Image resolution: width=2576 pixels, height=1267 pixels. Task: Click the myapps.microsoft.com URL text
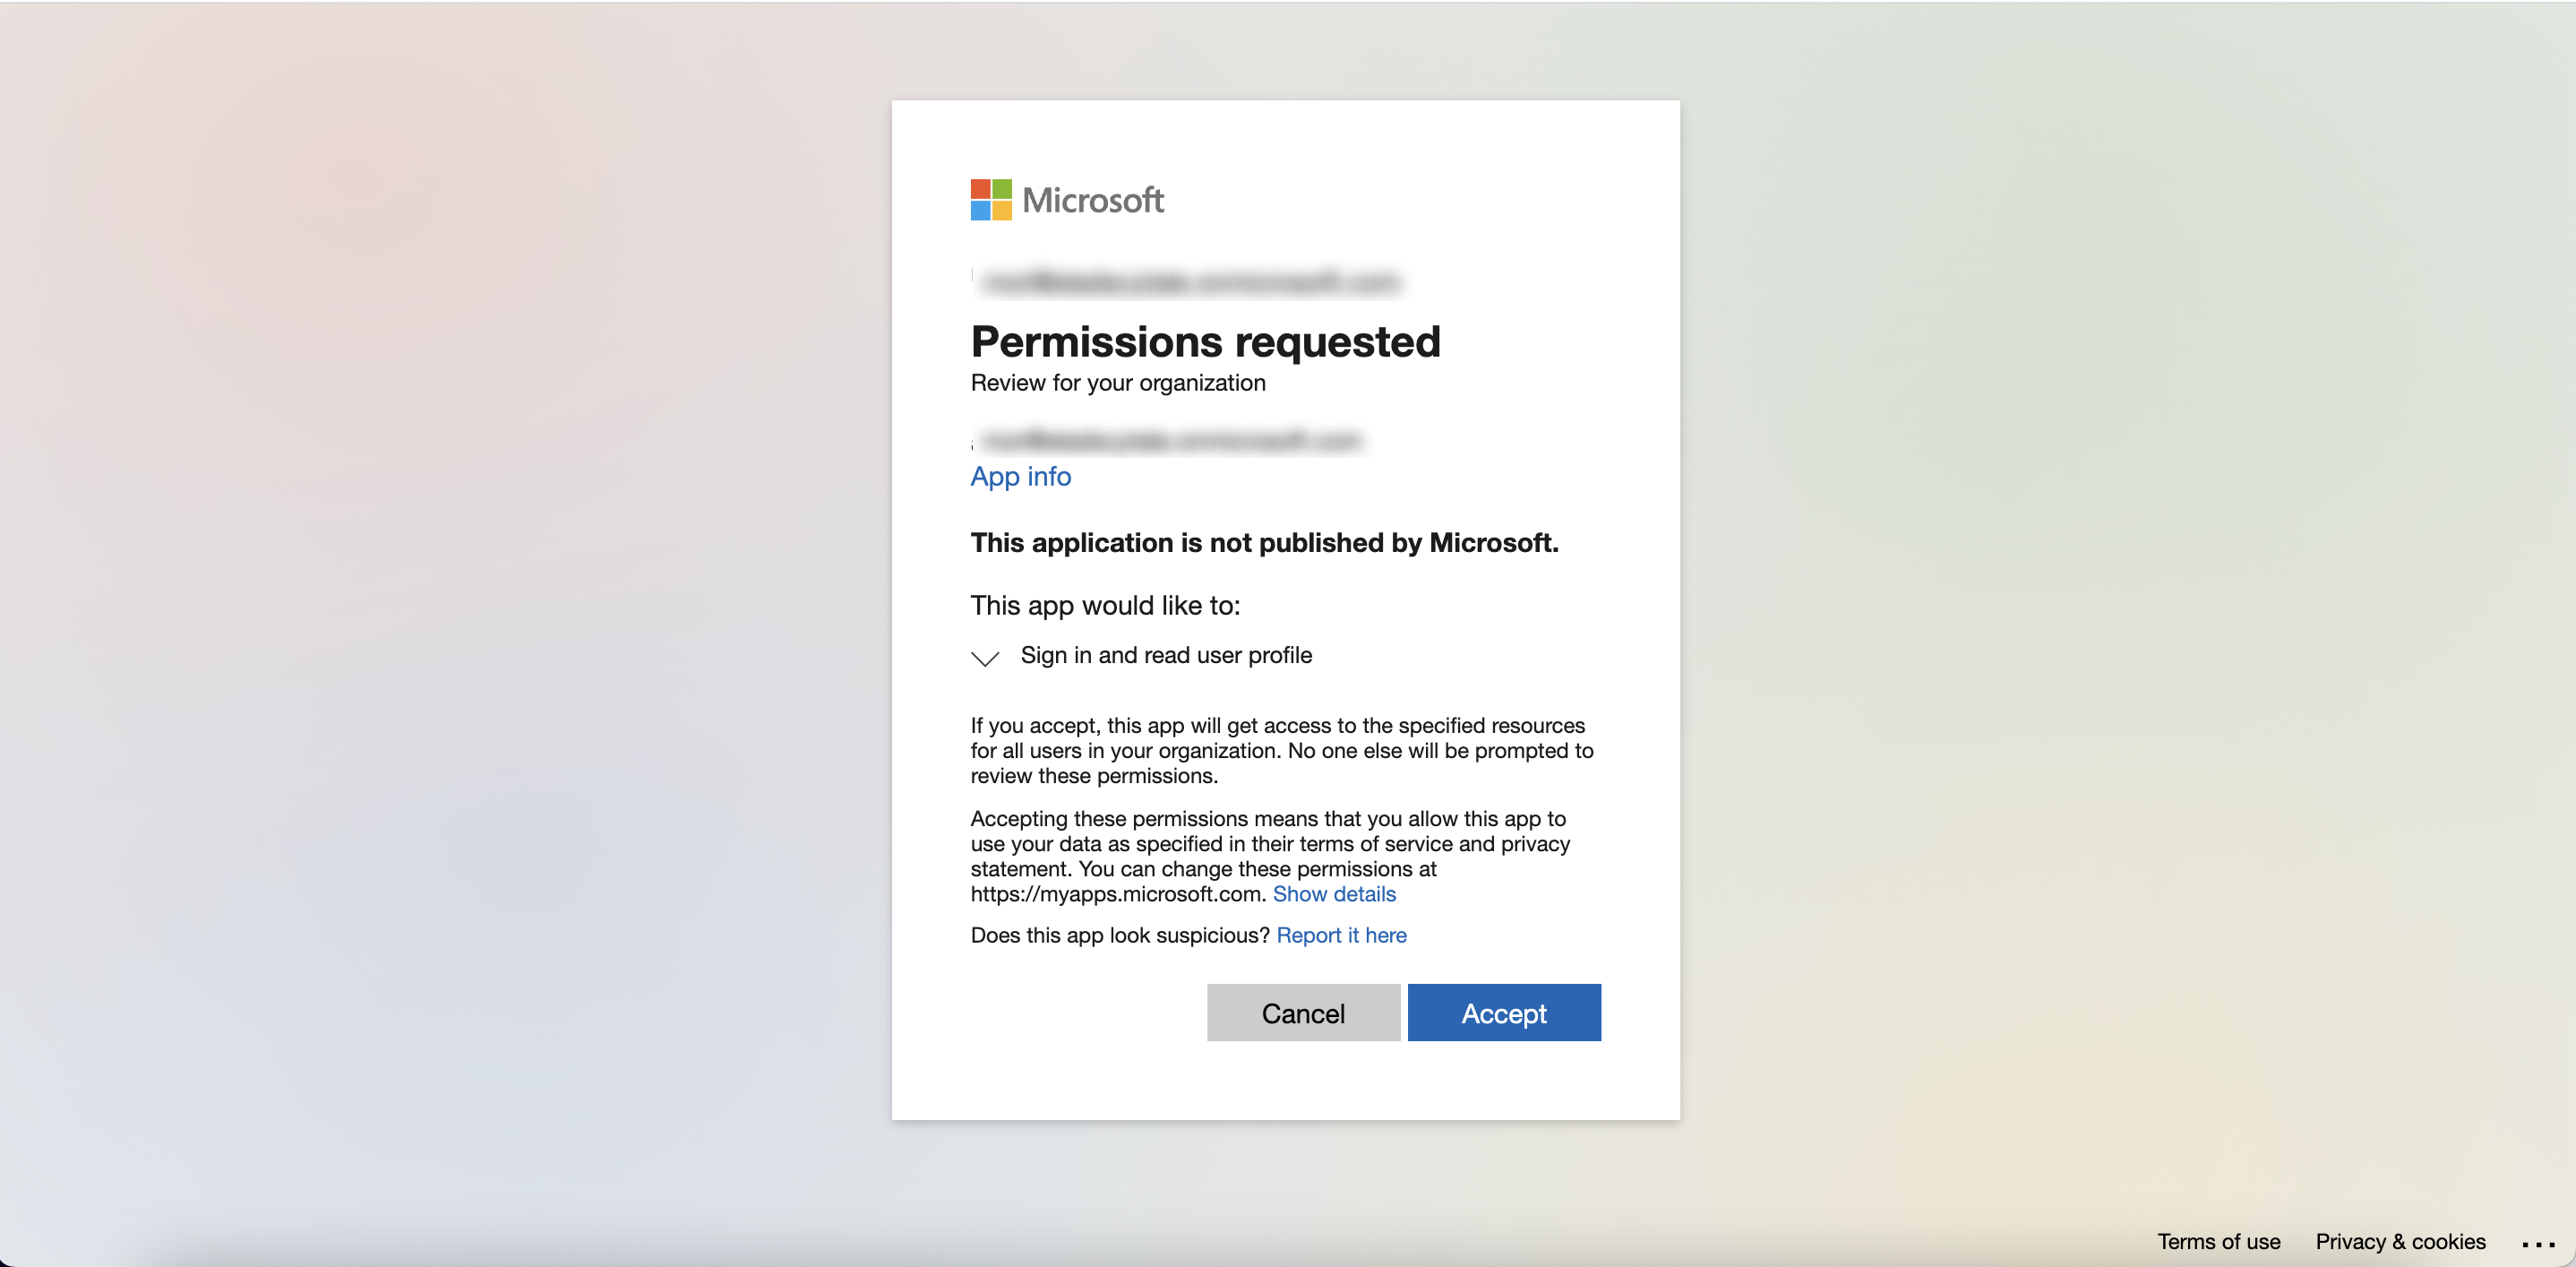coord(1118,894)
